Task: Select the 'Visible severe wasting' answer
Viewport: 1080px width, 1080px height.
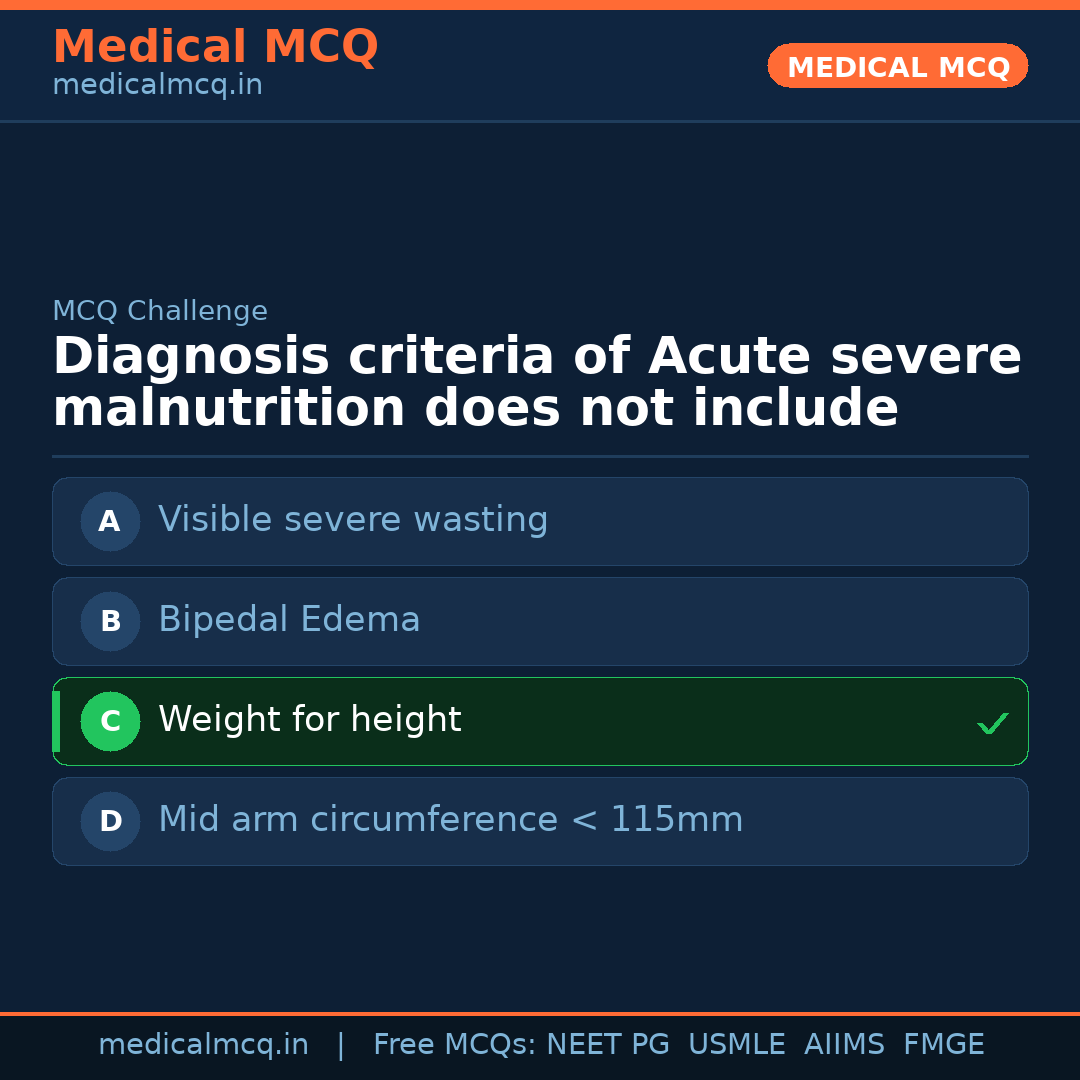Action: click(353, 520)
